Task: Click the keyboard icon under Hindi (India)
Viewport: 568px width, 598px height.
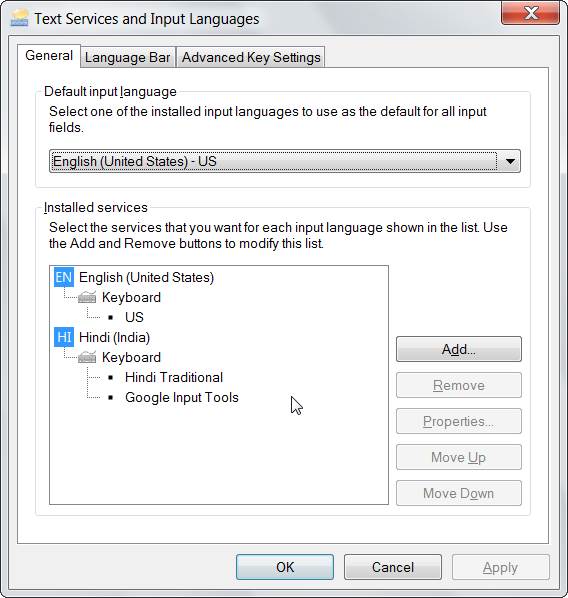Action: (x=87, y=357)
